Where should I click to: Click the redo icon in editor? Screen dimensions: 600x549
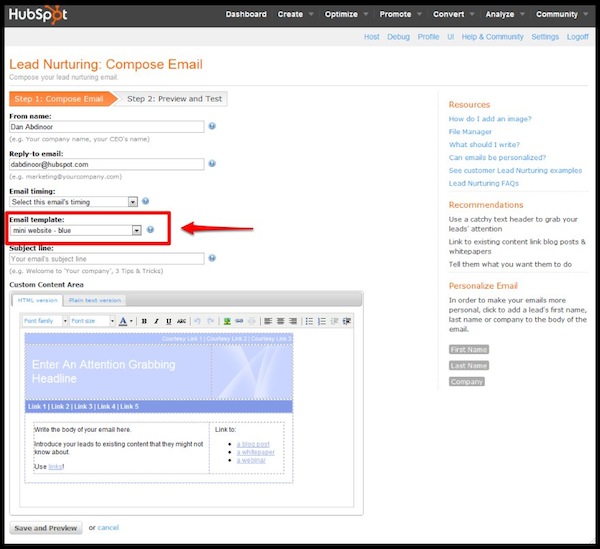pyautogui.click(x=210, y=321)
